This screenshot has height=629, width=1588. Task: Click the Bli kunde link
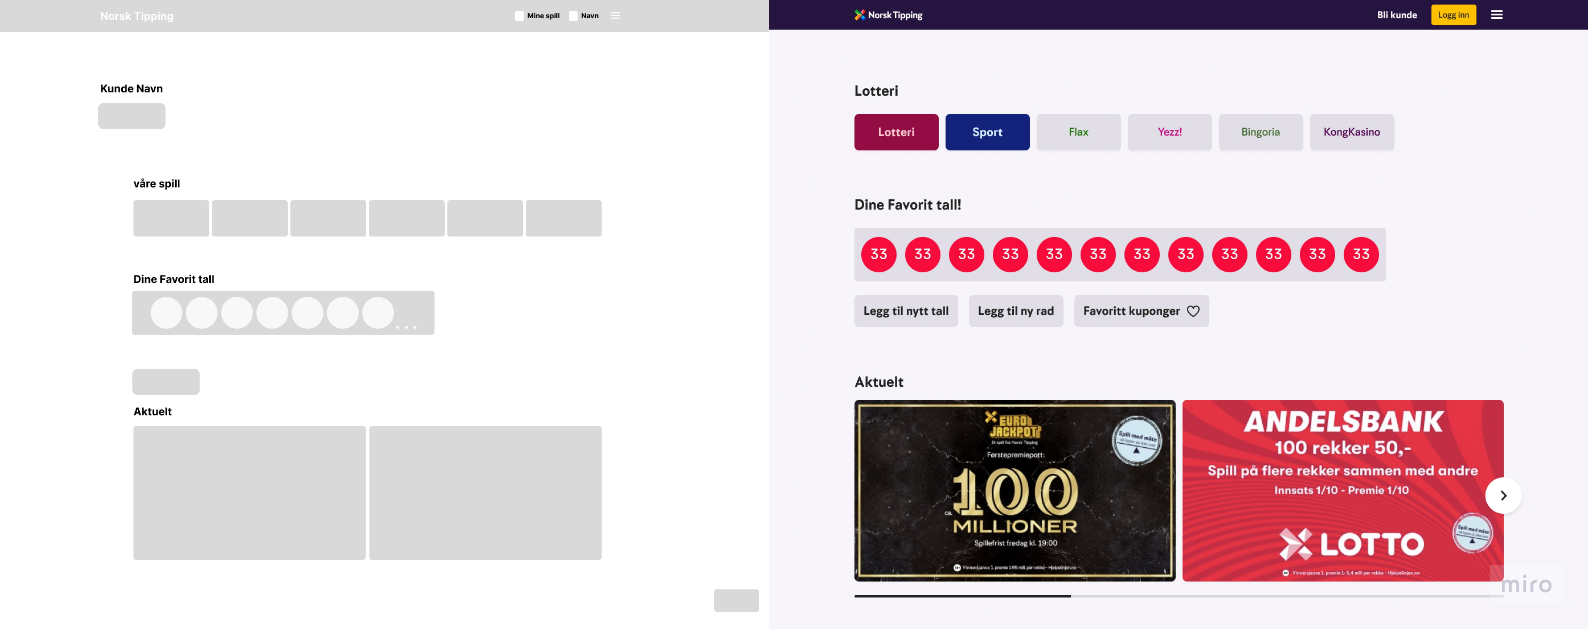(1397, 15)
